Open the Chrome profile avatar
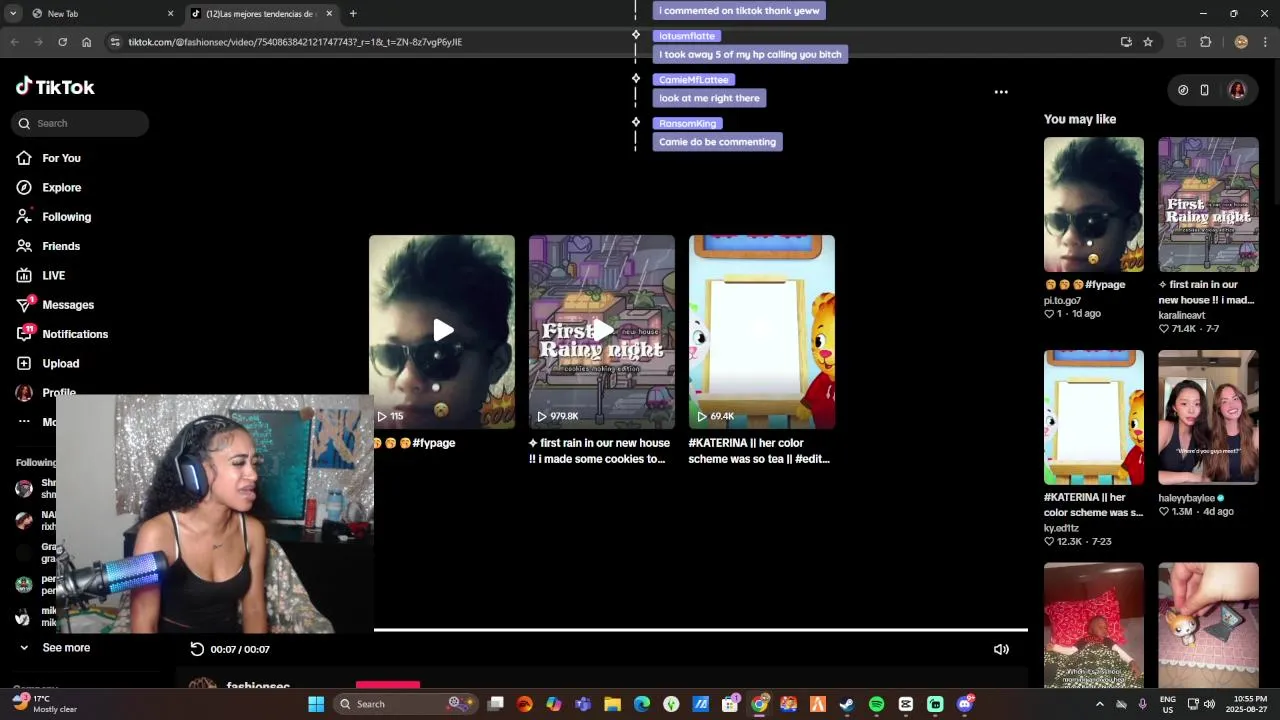Screen dimensions: 1280x720 1241,42
